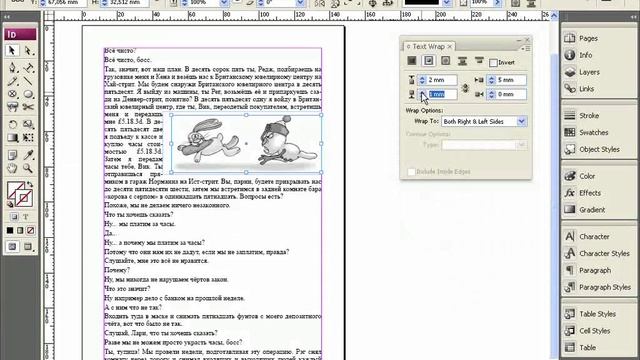Enable the Invert checkbox
The width and height of the screenshot is (640, 360).
point(493,63)
